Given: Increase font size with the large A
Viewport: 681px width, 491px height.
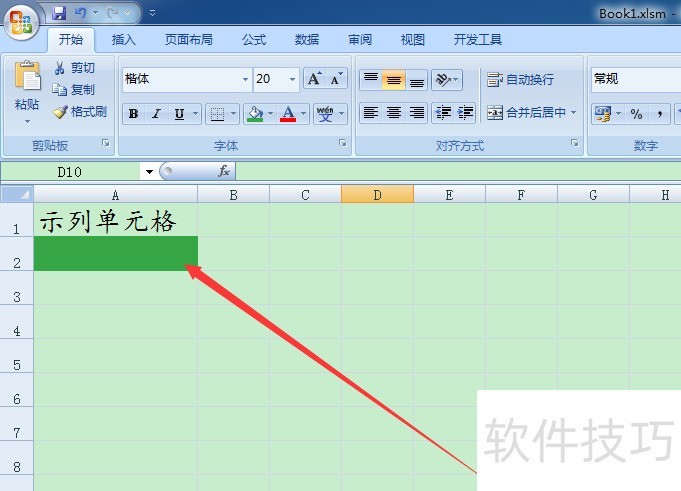Looking at the screenshot, I should pos(314,79).
